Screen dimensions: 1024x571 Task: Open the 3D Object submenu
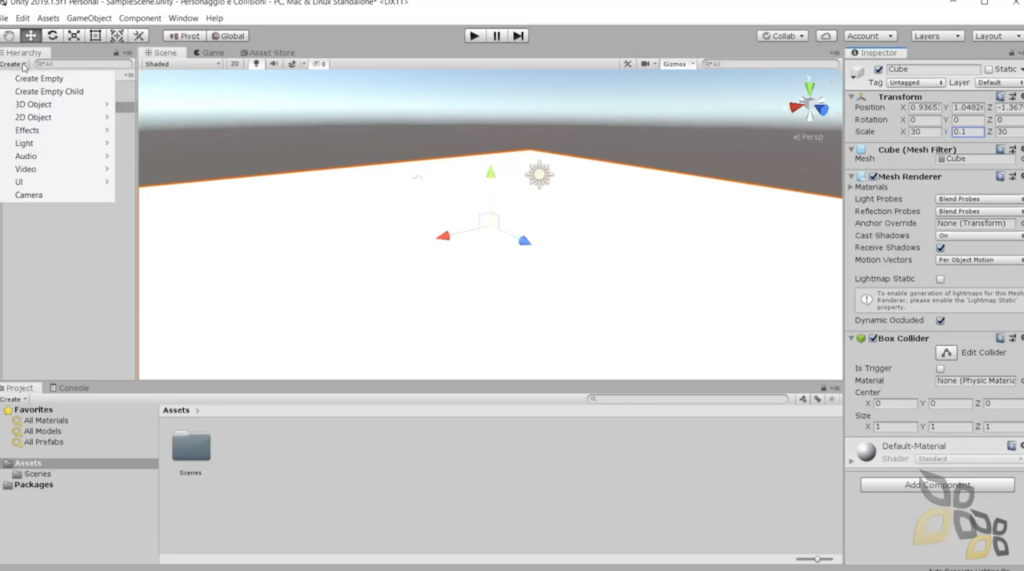(57, 105)
